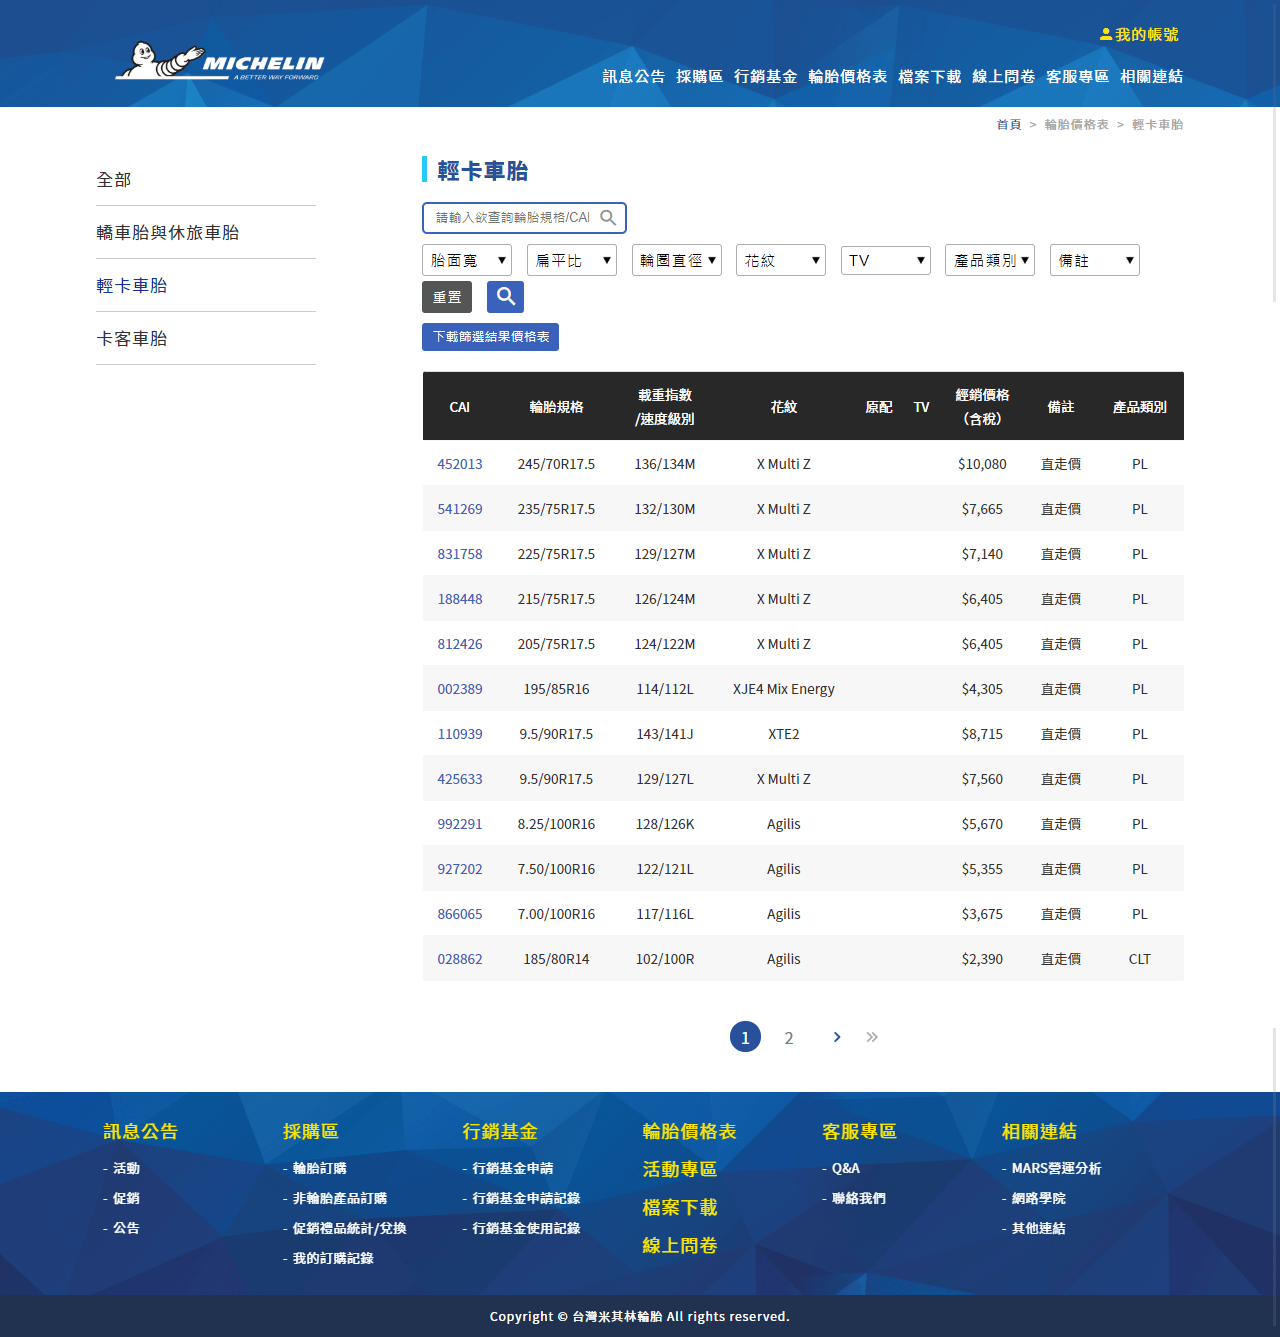Click 下載篩選結果價格表 button
Image resolution: width=1280 pixels, height=1337 pixels.
tap(490, 337)
